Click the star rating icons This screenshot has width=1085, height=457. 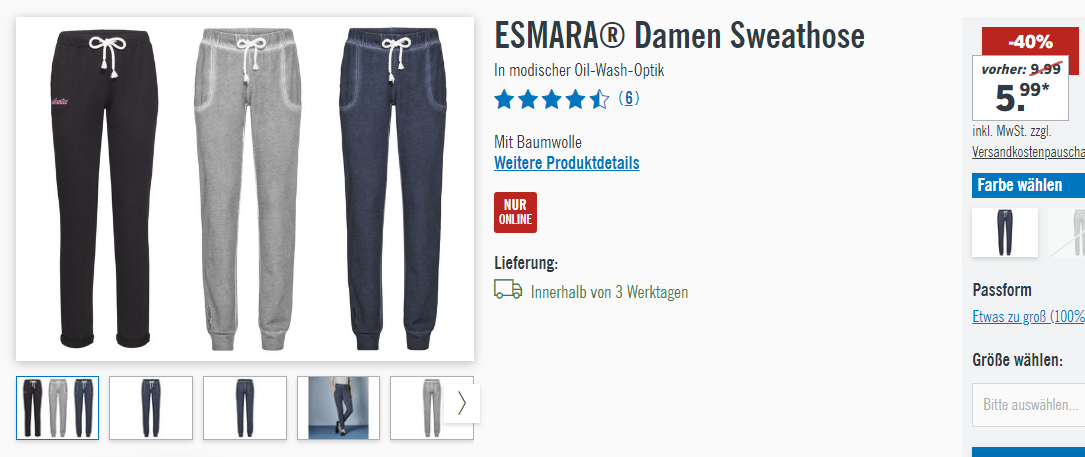[551, 100]
